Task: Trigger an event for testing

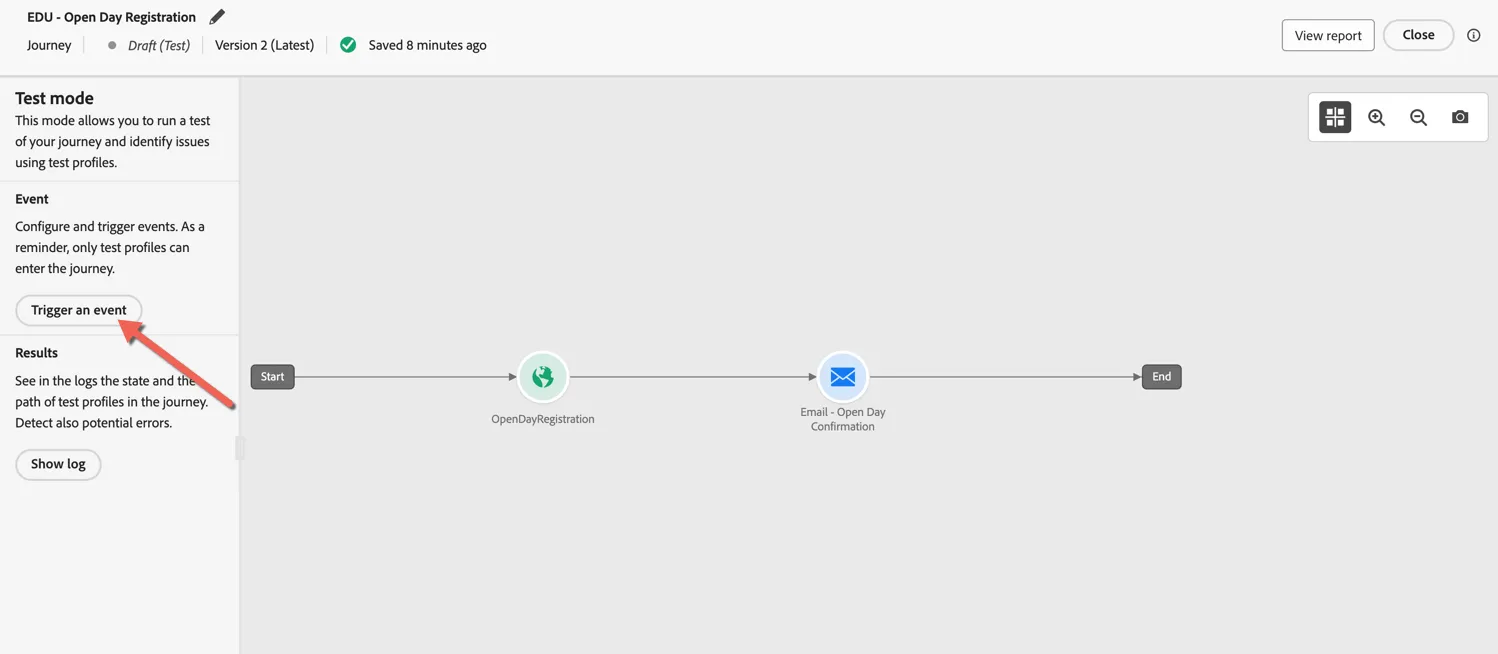Action: coord(79,310)
